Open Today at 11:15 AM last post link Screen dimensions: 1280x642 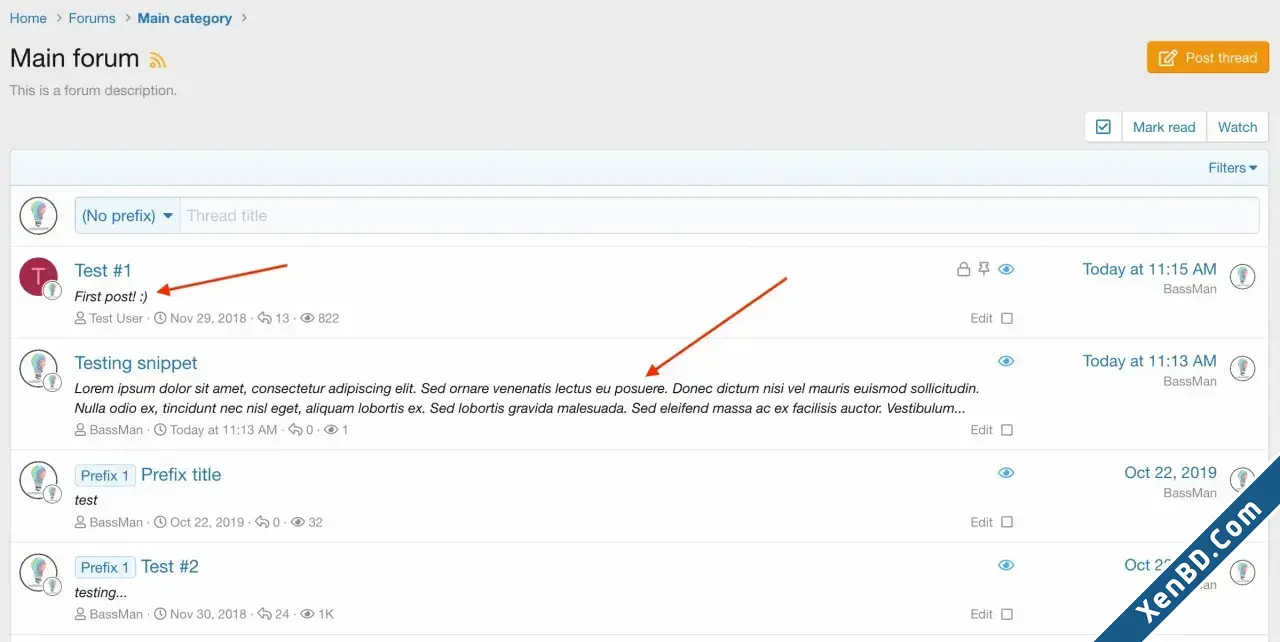click(x=1149, y=269)
